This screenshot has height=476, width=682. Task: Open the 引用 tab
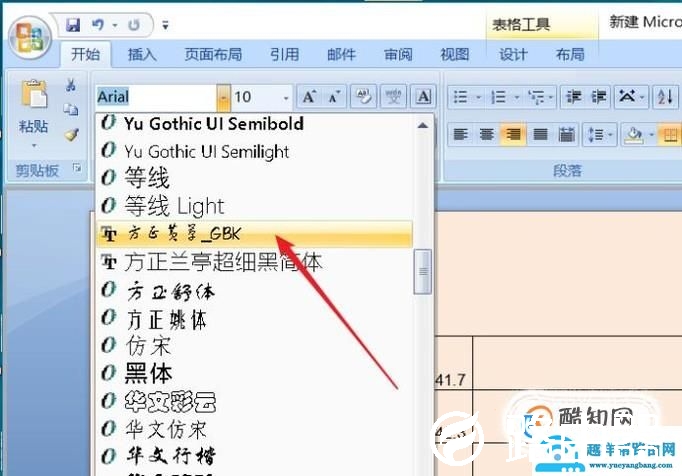pyautogui.click(x=284, y=54)
